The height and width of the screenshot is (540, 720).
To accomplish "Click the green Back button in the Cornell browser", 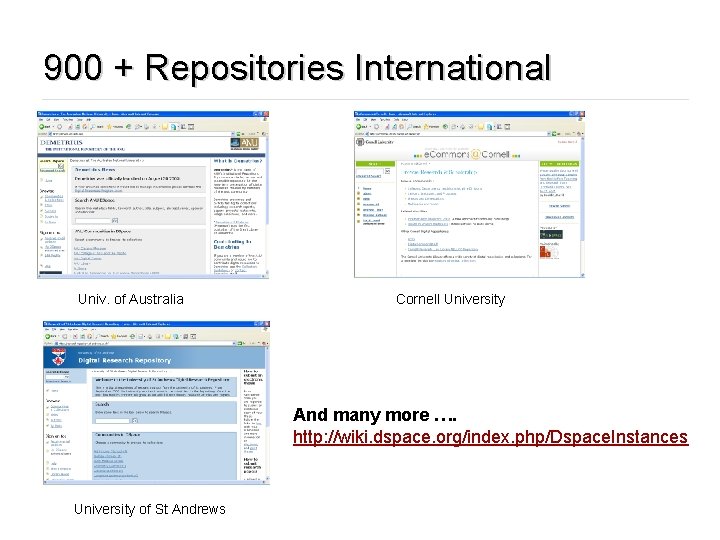I will (x=362, y=126).
